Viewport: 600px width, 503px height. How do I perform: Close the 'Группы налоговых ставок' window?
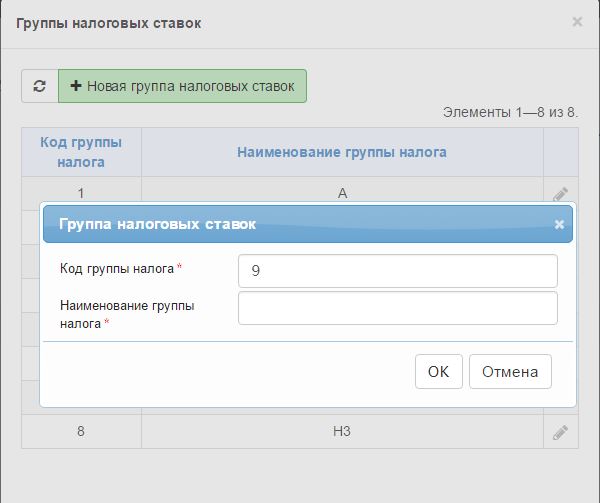577,22
